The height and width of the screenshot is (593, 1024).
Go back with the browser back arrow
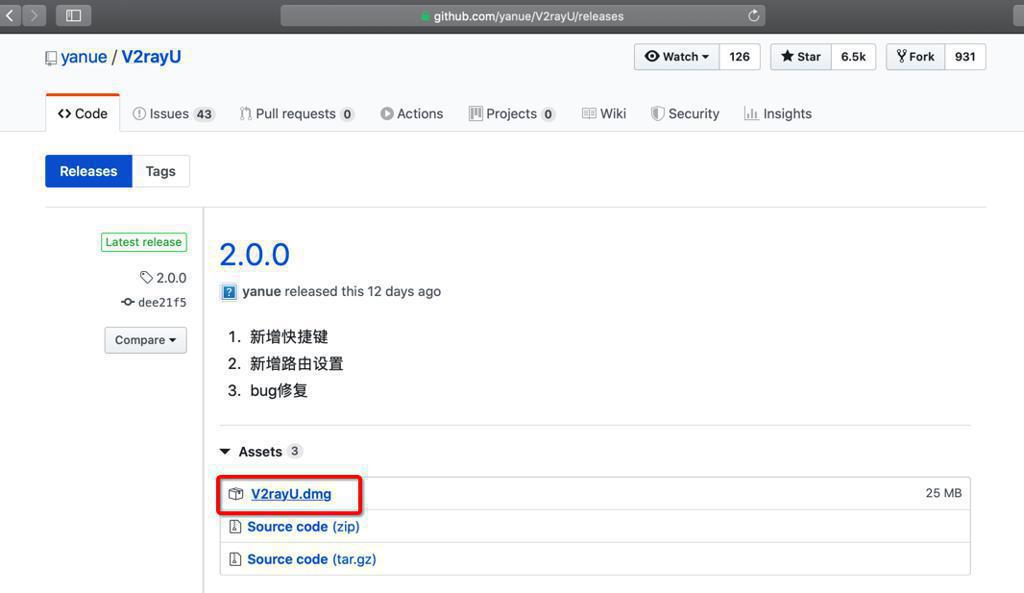point(10,15)
